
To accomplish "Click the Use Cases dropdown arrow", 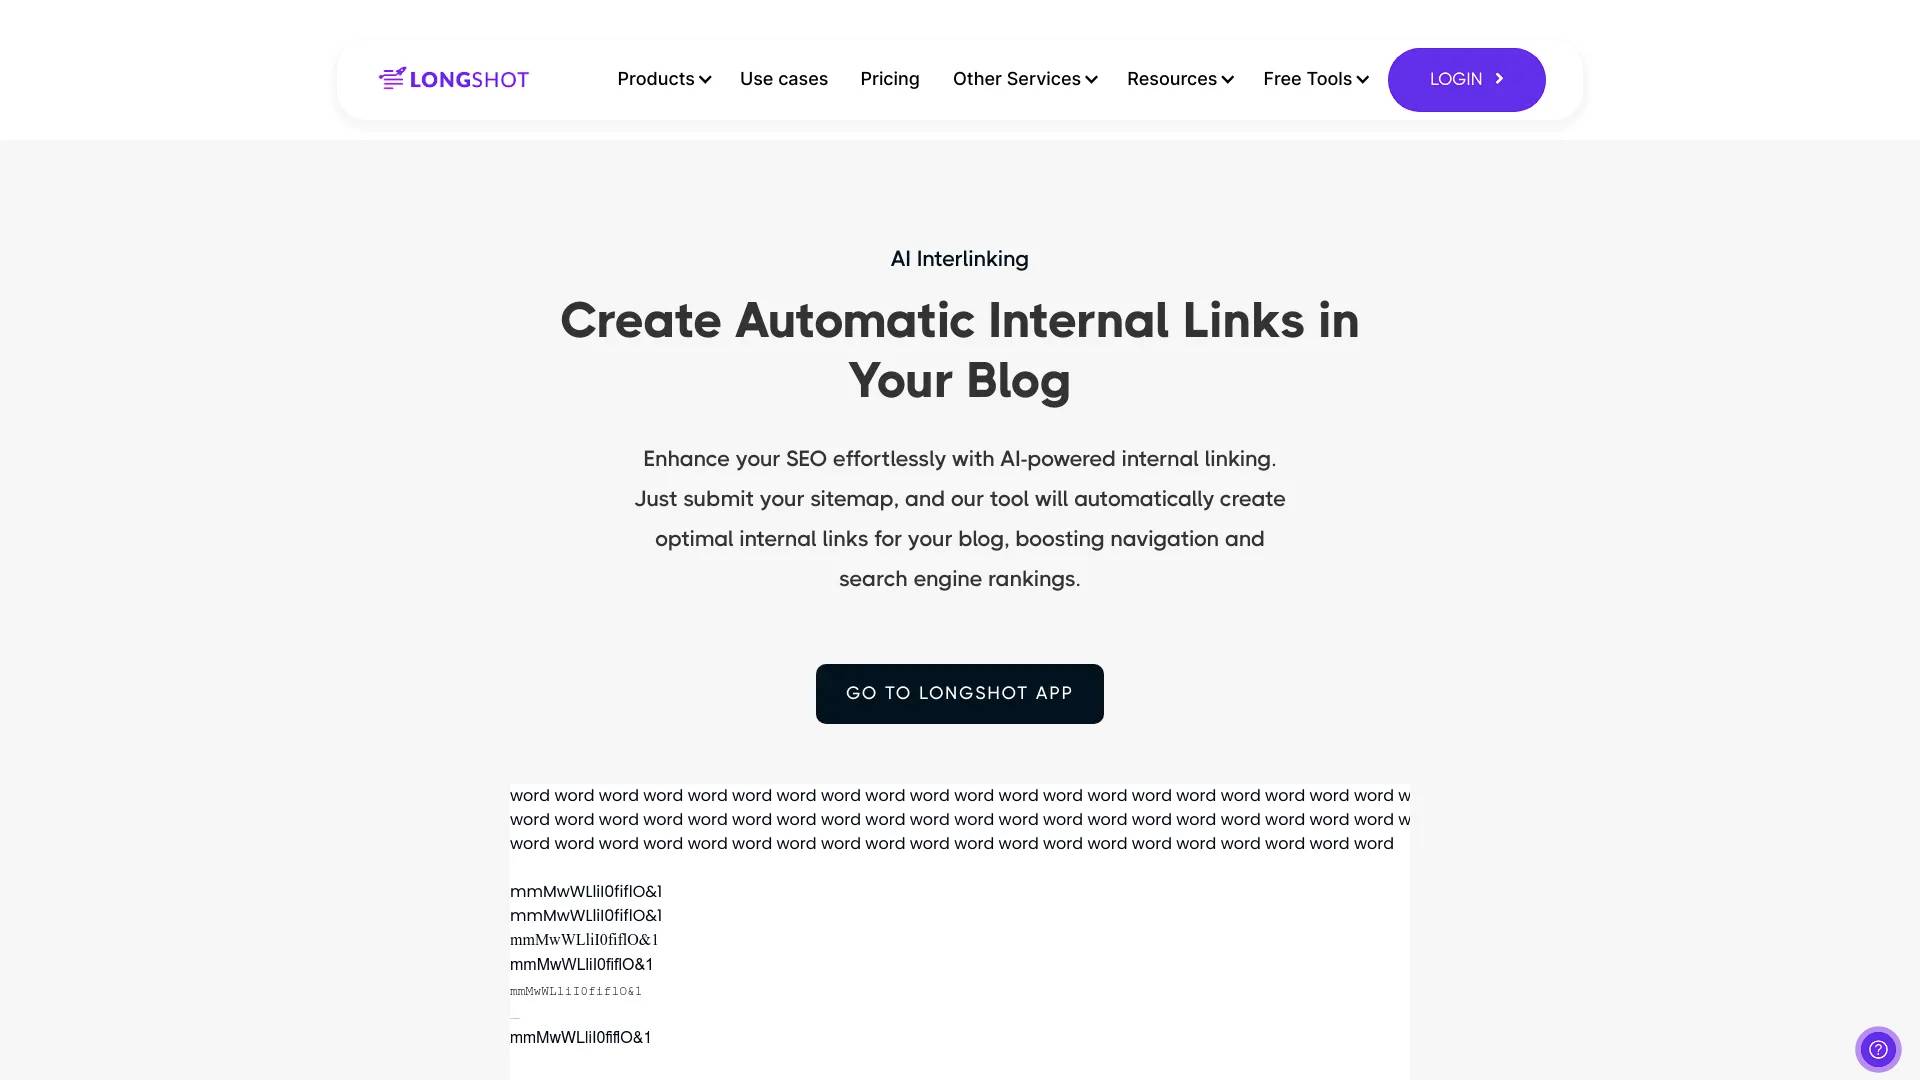I will pyautogui.click(x=783, y=79).
